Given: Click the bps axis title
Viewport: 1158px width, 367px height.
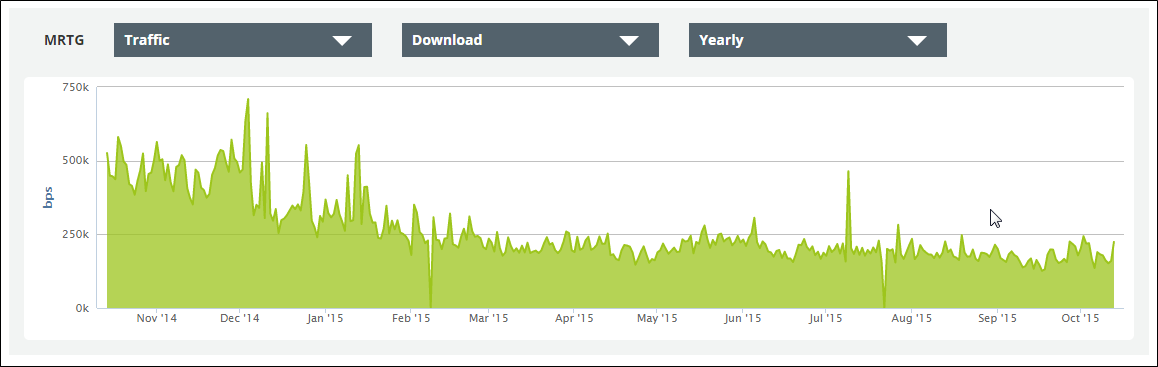Looking at the screenshot, I should coord(48,197).
